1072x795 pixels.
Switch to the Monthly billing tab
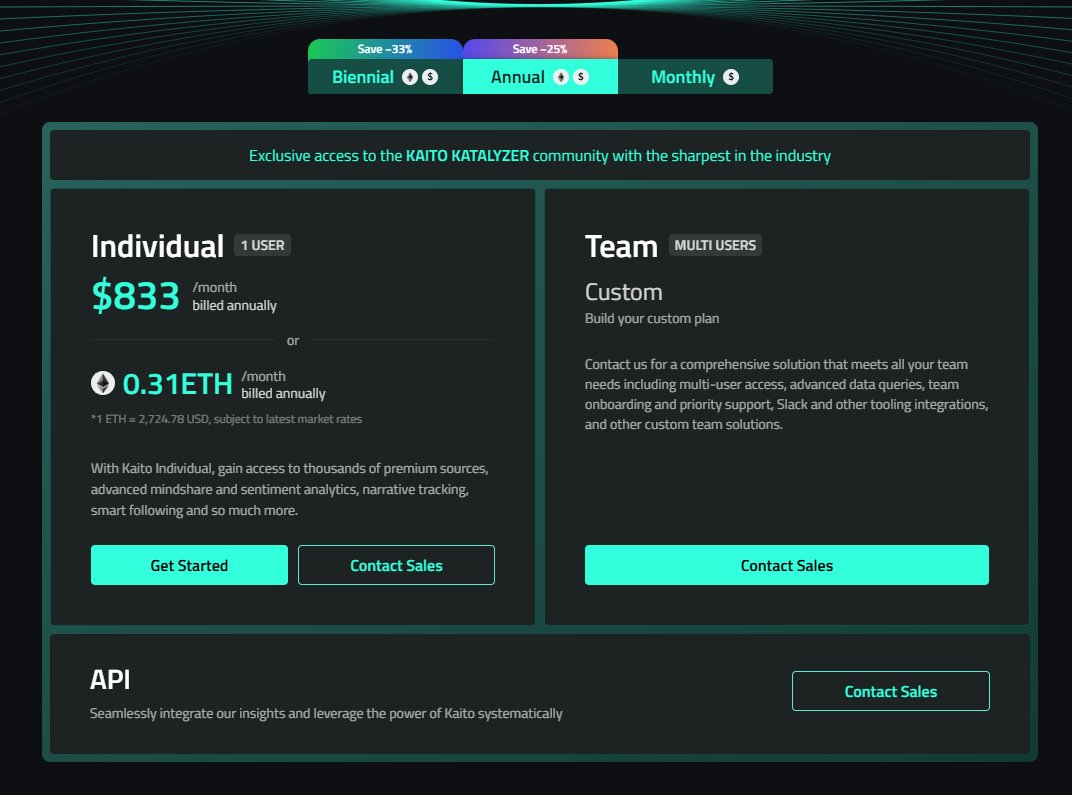tap(695, 77)
